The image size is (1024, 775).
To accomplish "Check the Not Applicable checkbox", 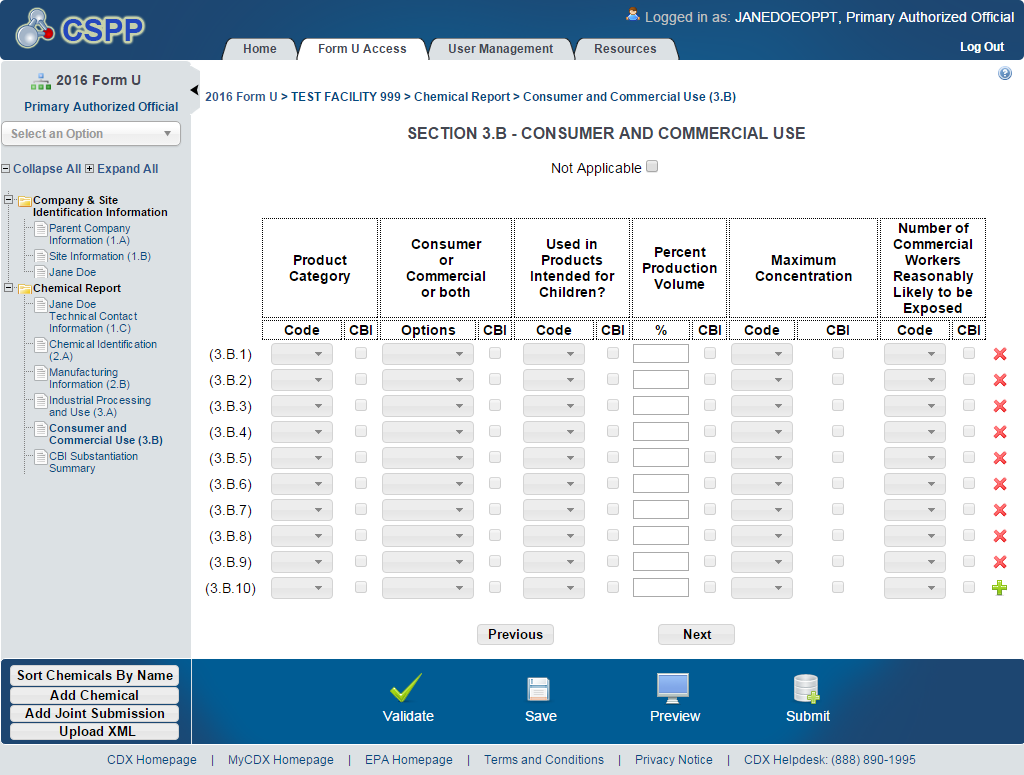I will click(x=652, y=167).
